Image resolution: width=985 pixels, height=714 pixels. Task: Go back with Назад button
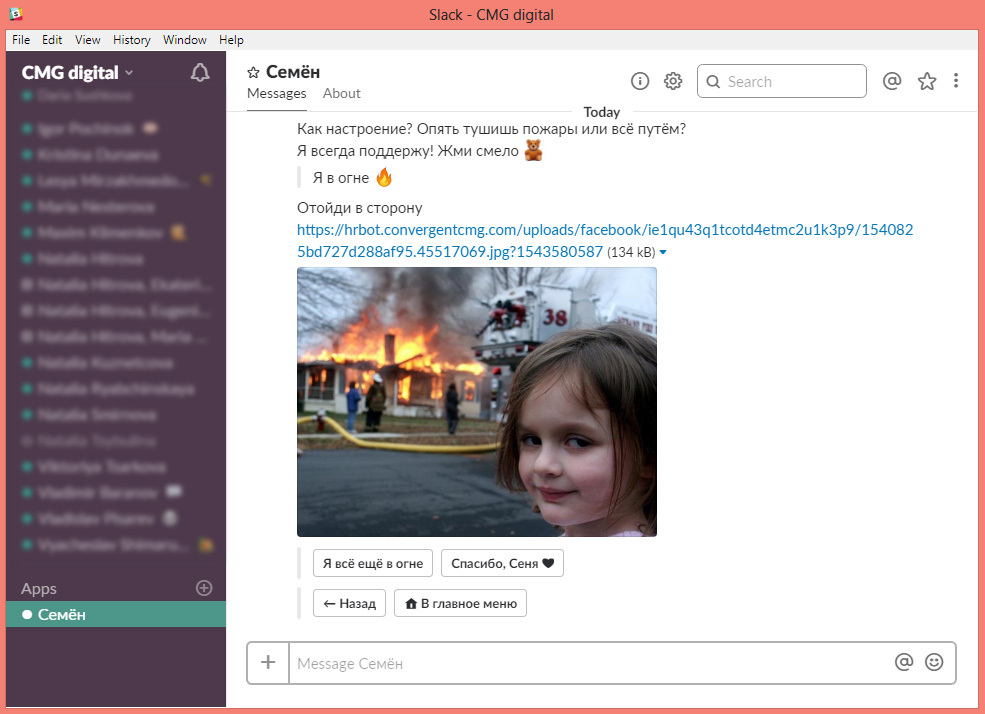[x=349, y=603]
